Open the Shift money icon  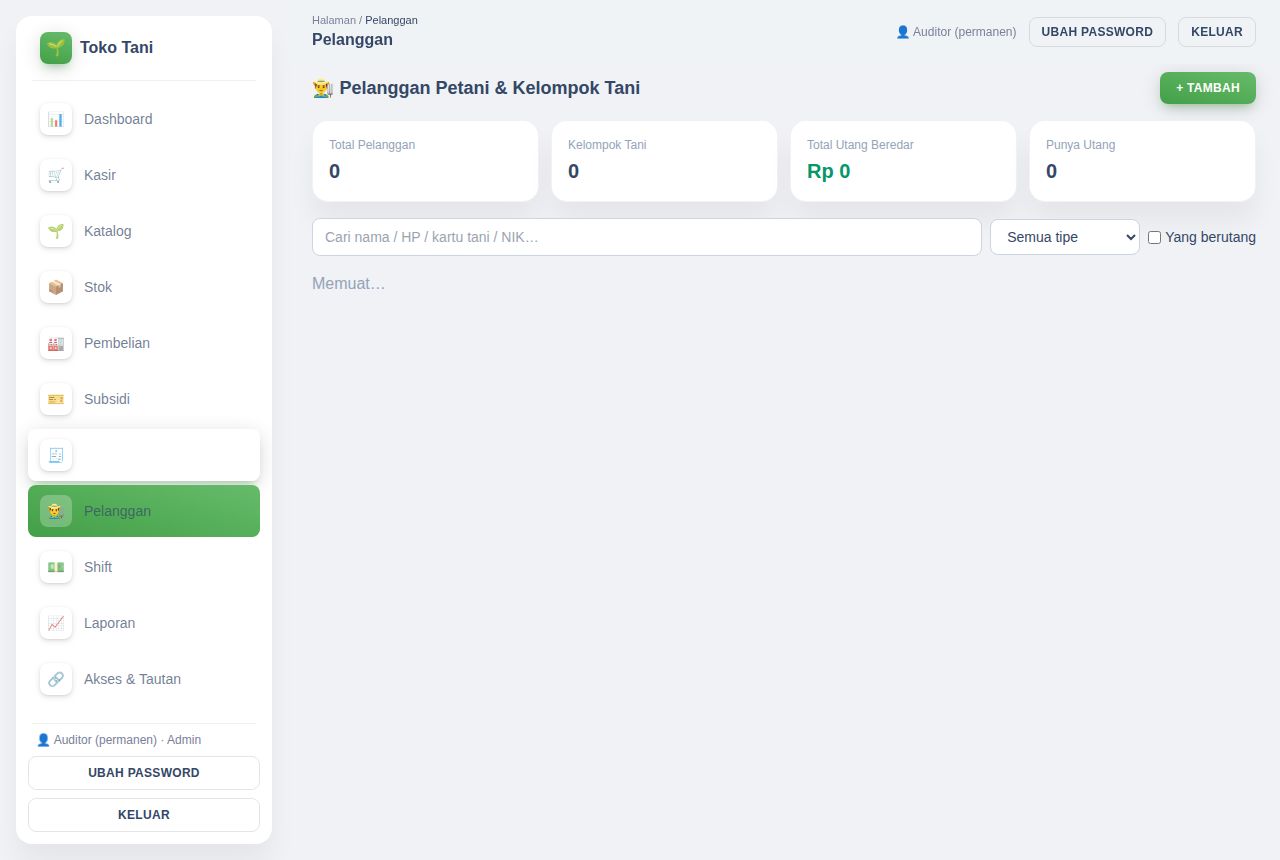(x=56, y=567)
